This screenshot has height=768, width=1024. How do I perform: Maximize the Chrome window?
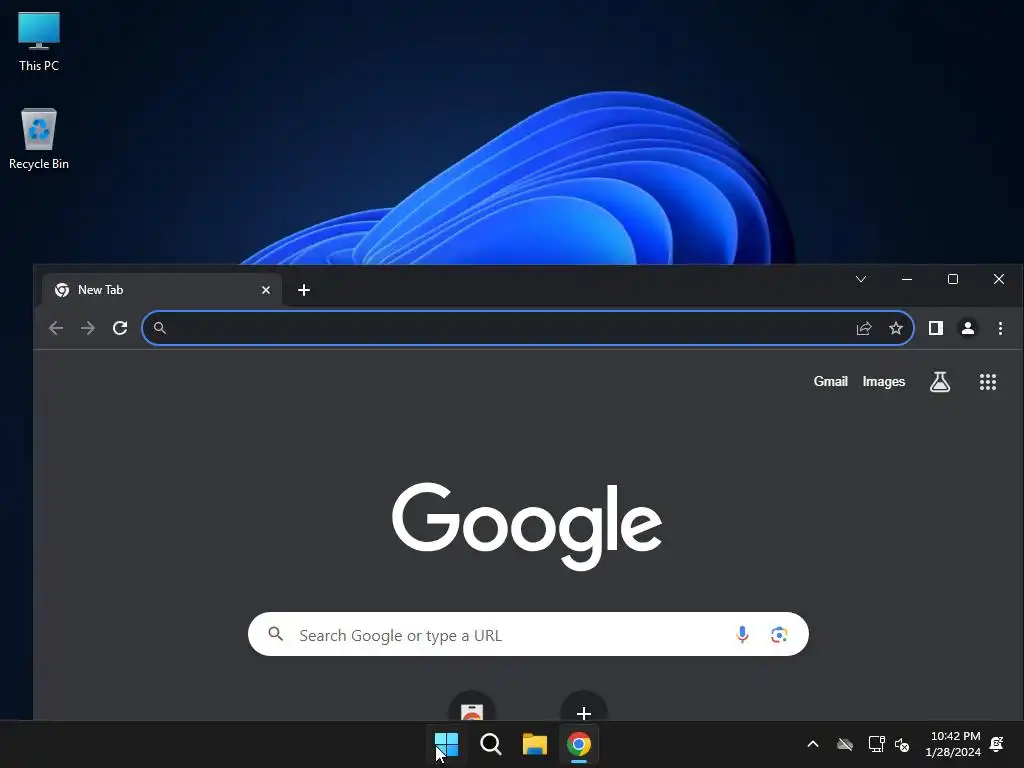pyautogui.click(x=953, y=280)
